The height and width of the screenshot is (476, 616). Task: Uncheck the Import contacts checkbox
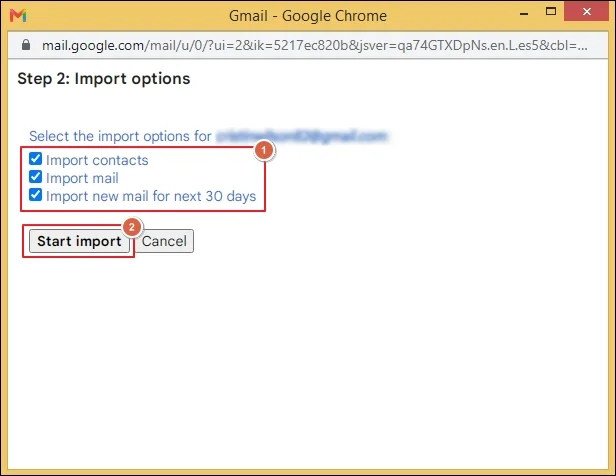(x=35, y=159)
